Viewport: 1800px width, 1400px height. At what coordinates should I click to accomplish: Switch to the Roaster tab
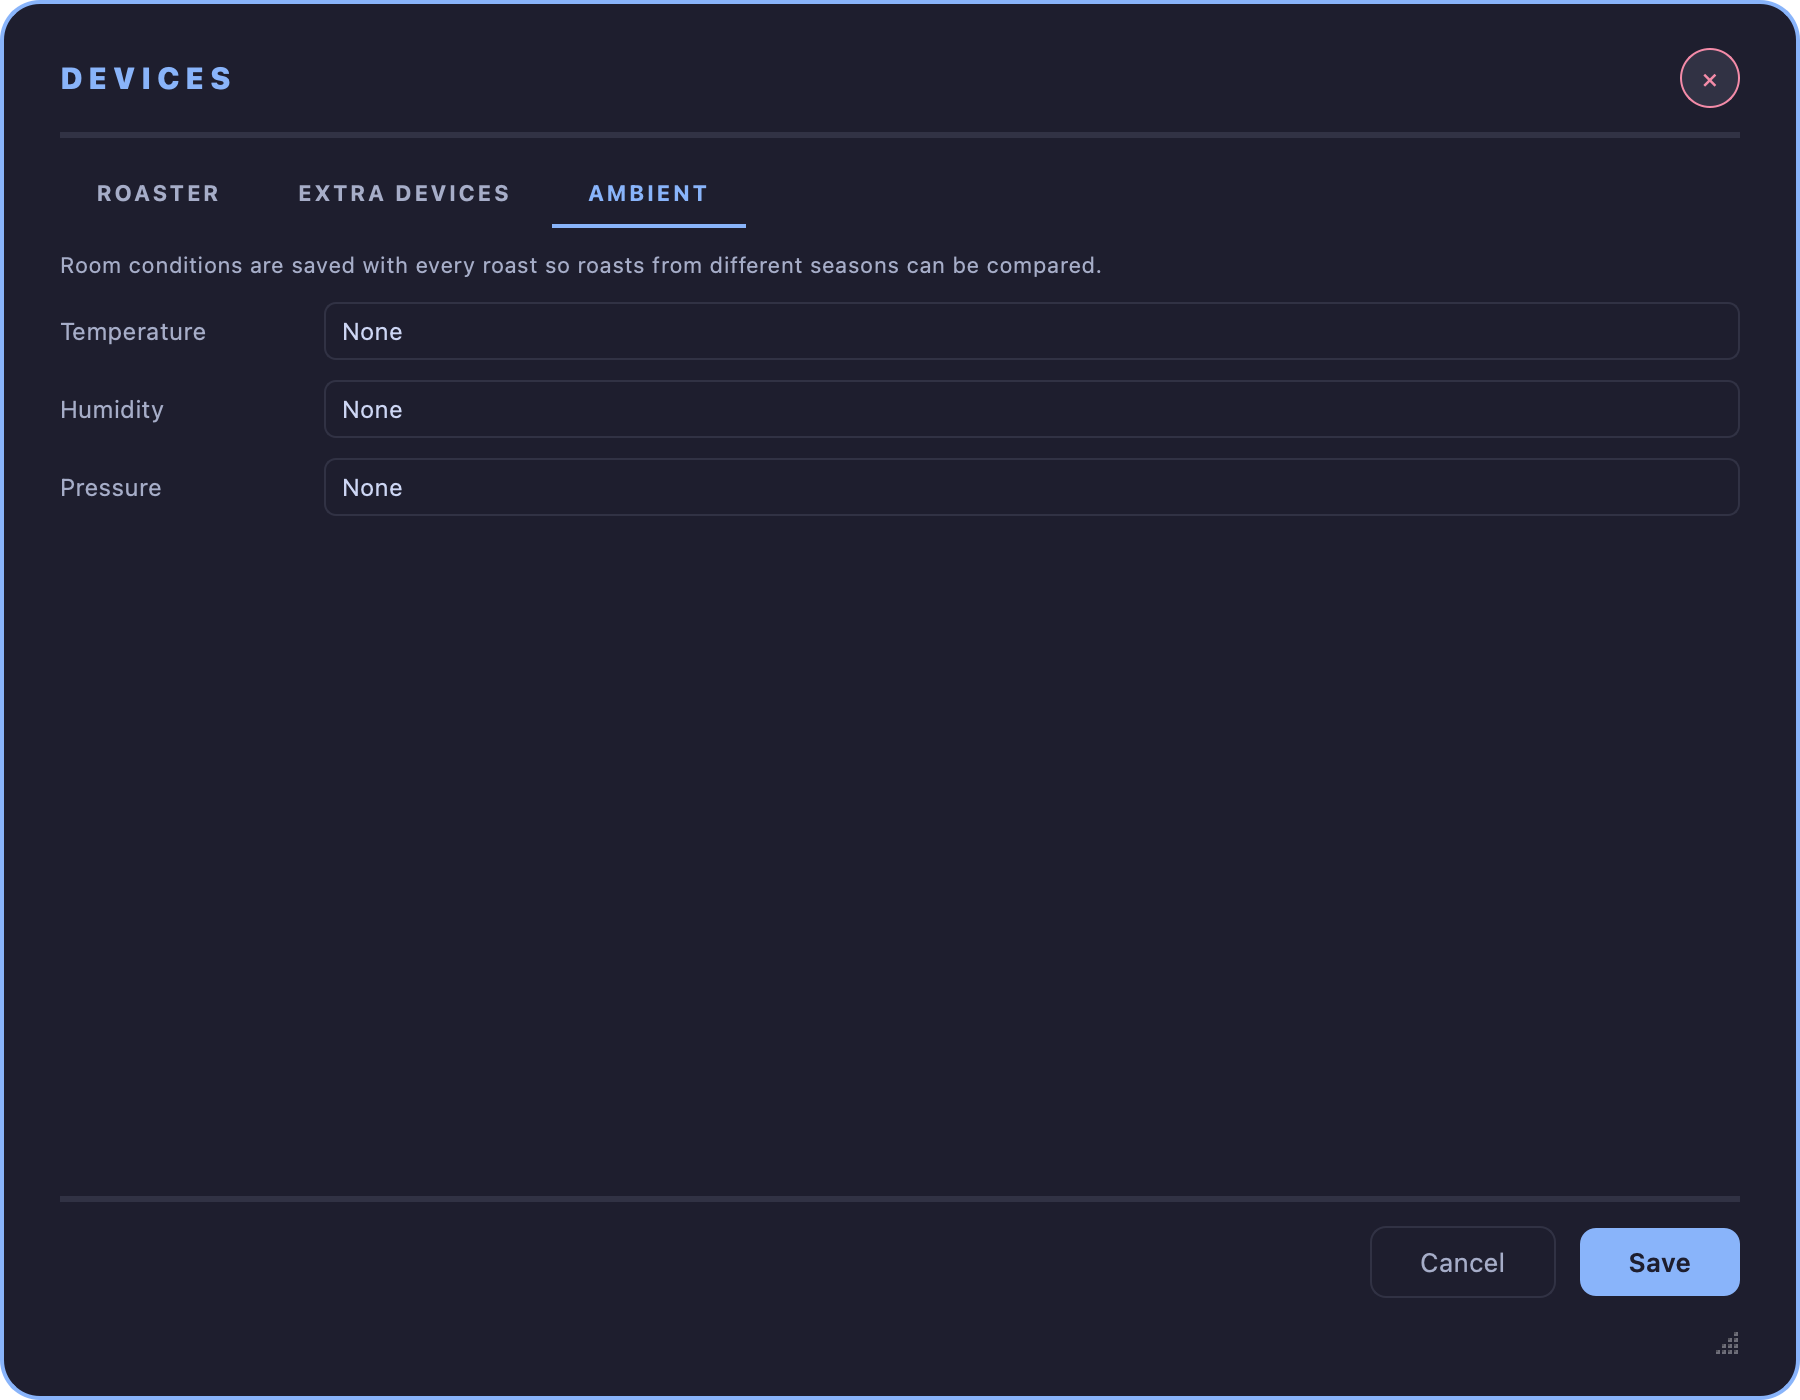coord(158,194)
